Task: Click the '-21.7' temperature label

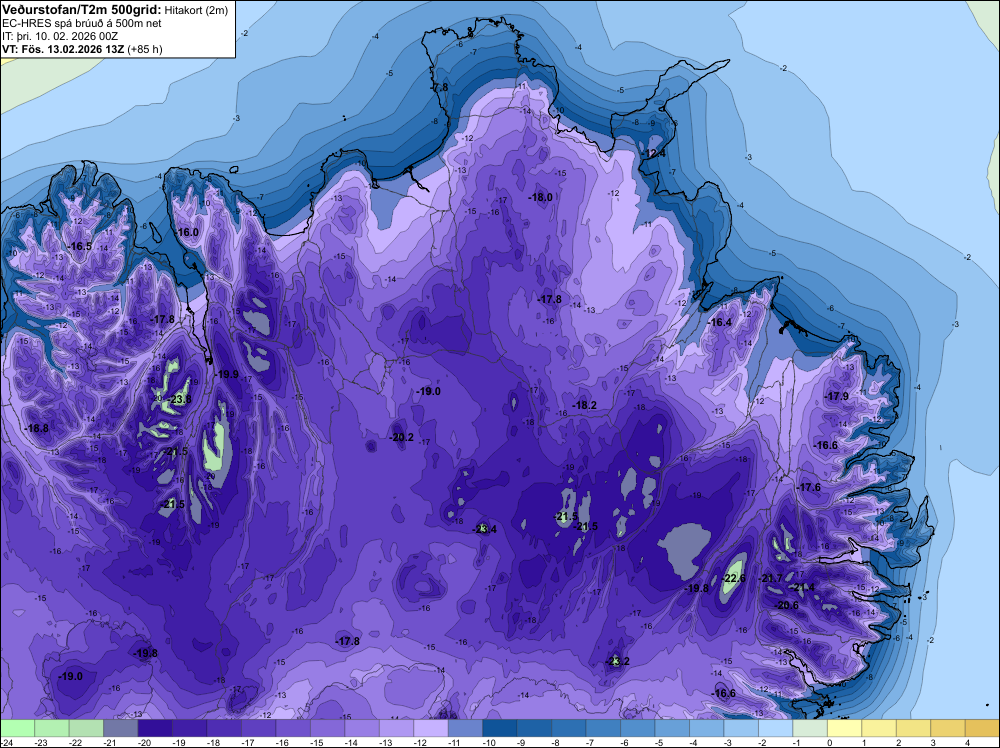Action: (771, 578)
